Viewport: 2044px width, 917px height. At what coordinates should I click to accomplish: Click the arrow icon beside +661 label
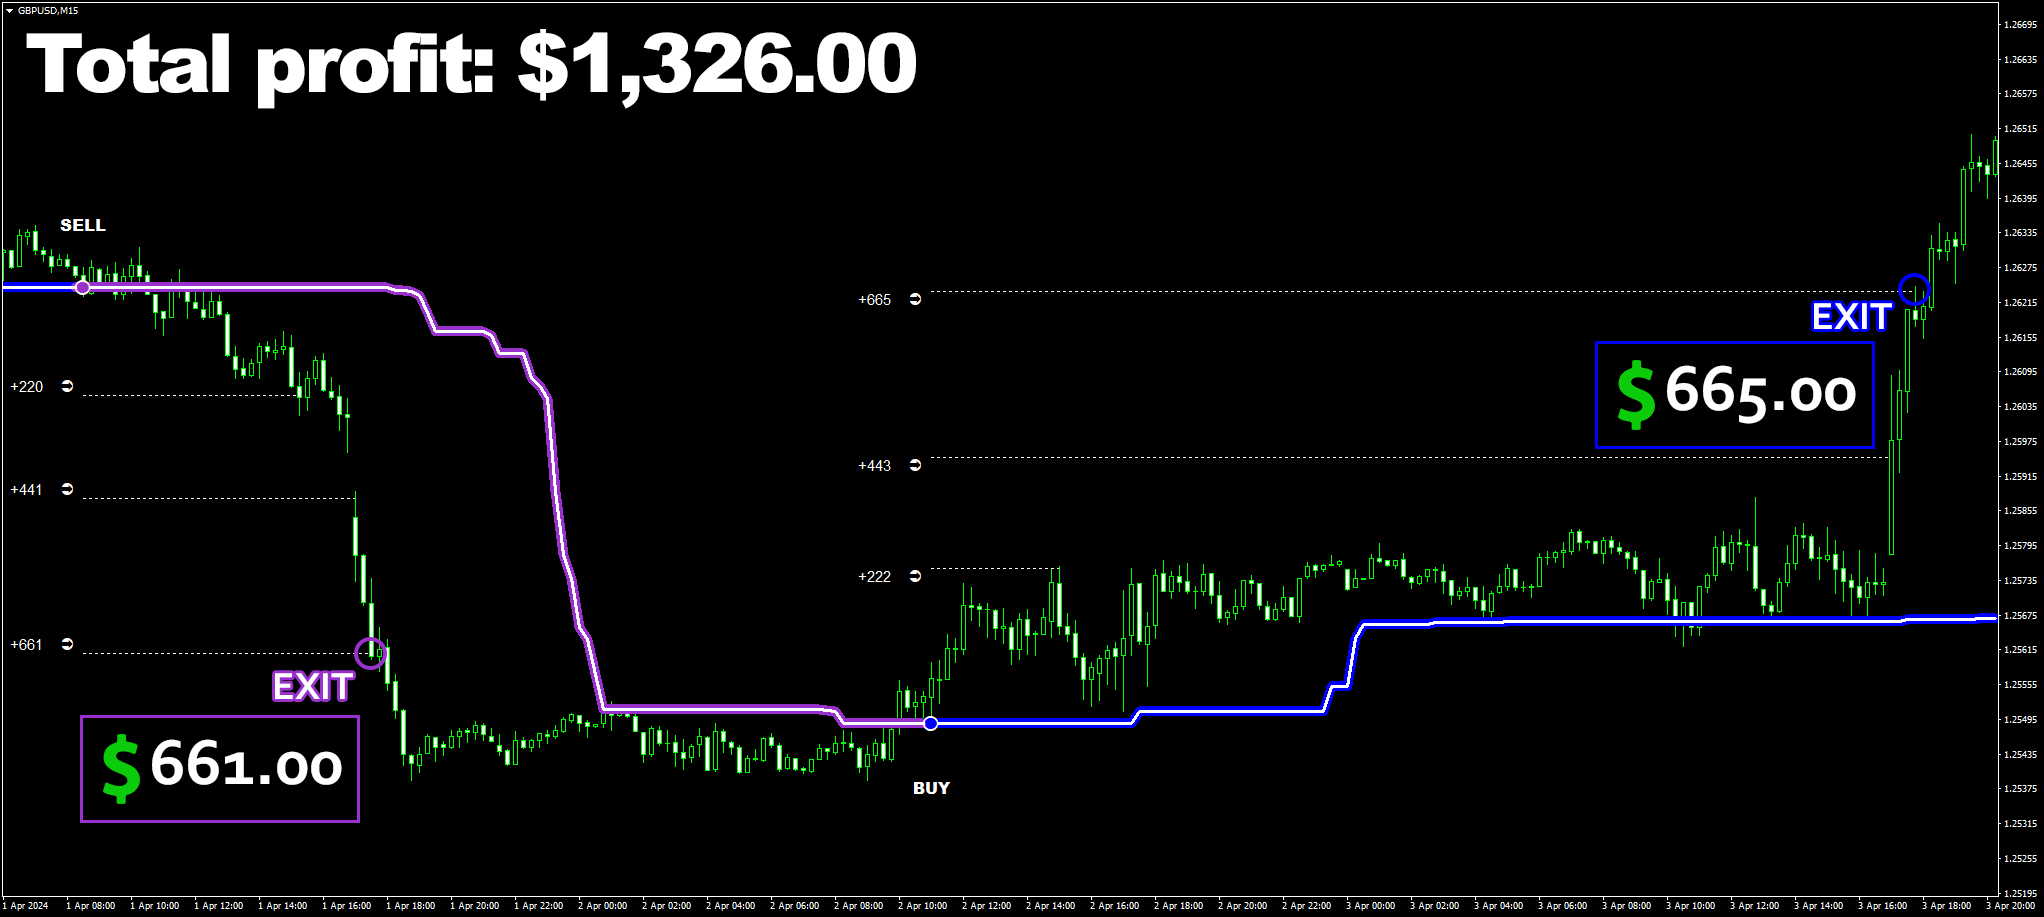pyautogui.click(x=67, y=644)
